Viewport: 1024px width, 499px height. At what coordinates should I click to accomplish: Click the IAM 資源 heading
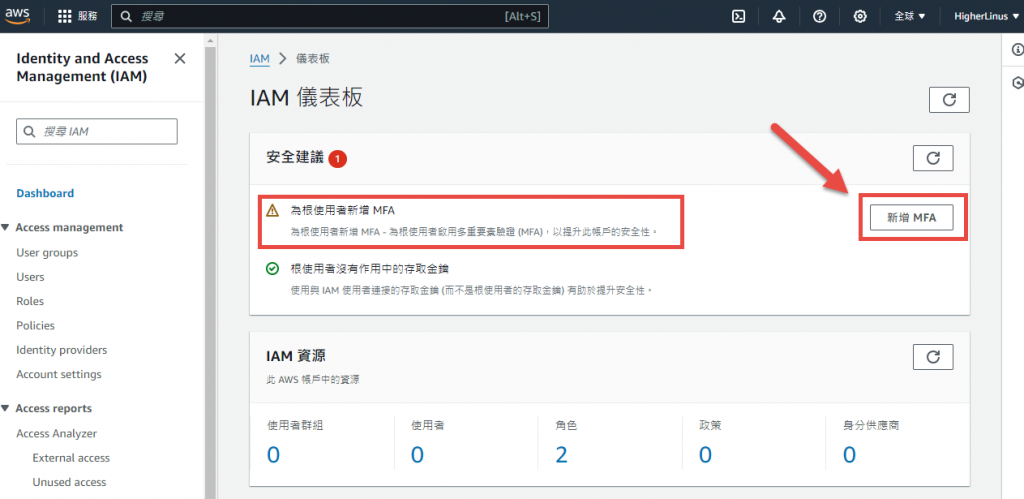pos(296,356)
